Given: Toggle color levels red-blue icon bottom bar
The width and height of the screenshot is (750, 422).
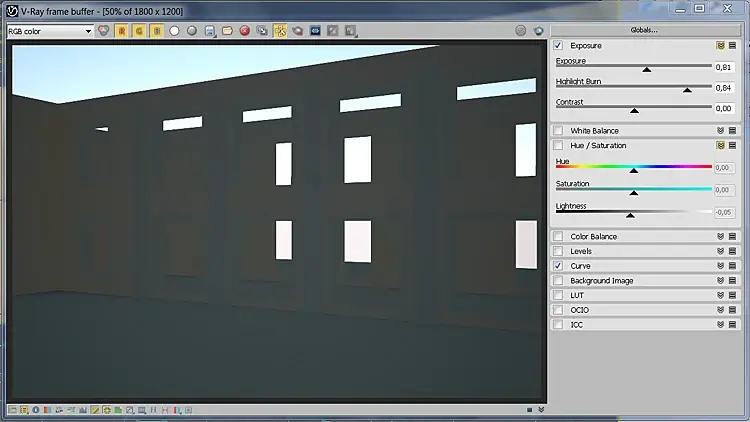Looking at the screenshot, I should point(47,410).
